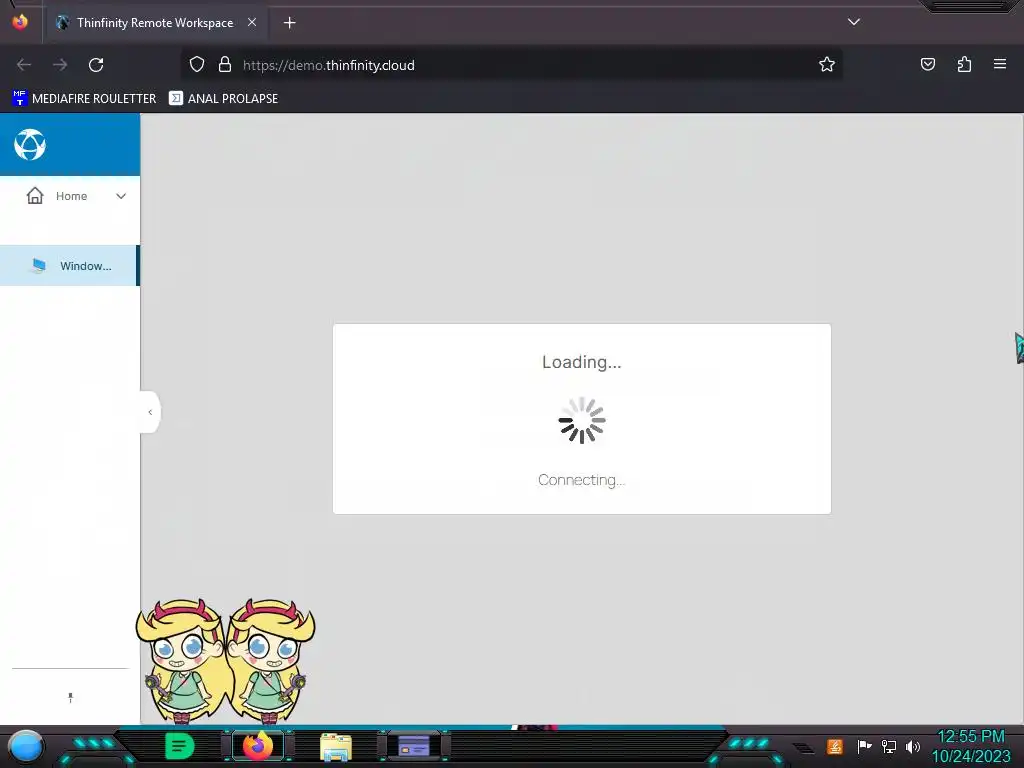1024x768 pixels.
Task: Click the Connecting... status text
Action: pos(581,481)
